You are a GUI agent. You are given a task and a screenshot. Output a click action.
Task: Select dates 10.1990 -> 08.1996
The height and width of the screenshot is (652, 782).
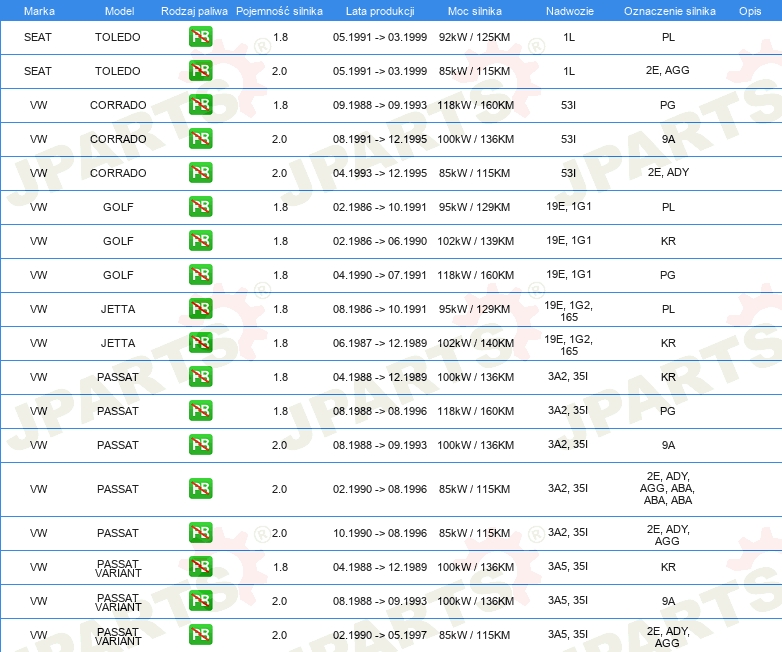[x=380, y=533]
